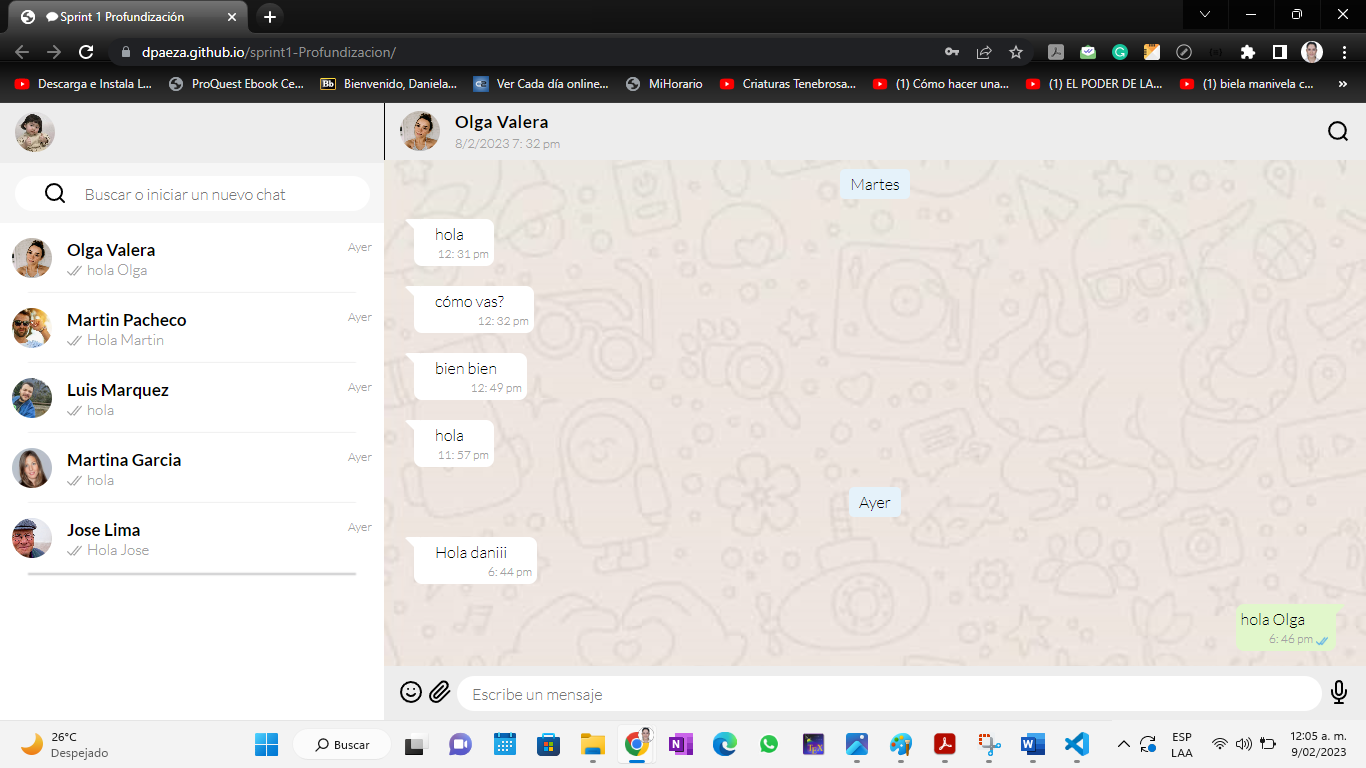
Task: Attach a file using the paperclip icon
Action: [439, 691]
